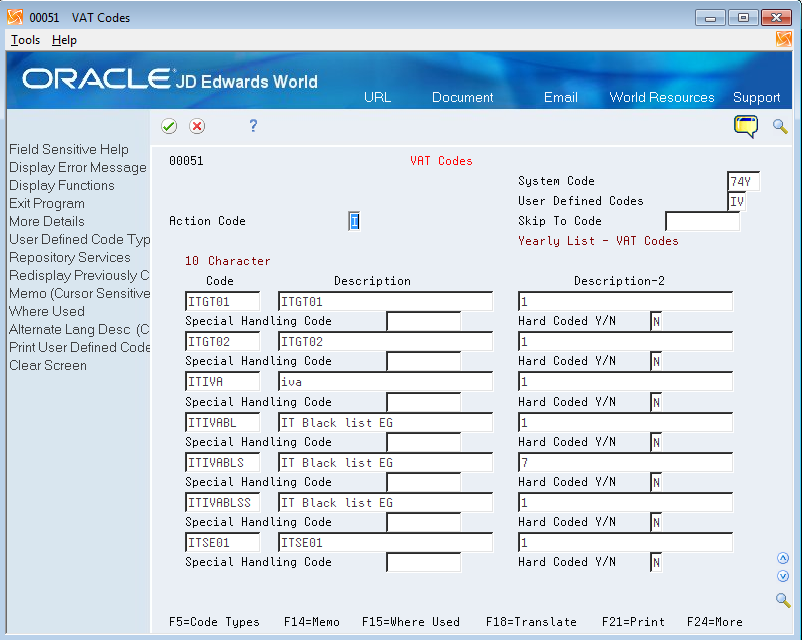
Task: Click the ITGT01 description field
Action: (386, 302)
